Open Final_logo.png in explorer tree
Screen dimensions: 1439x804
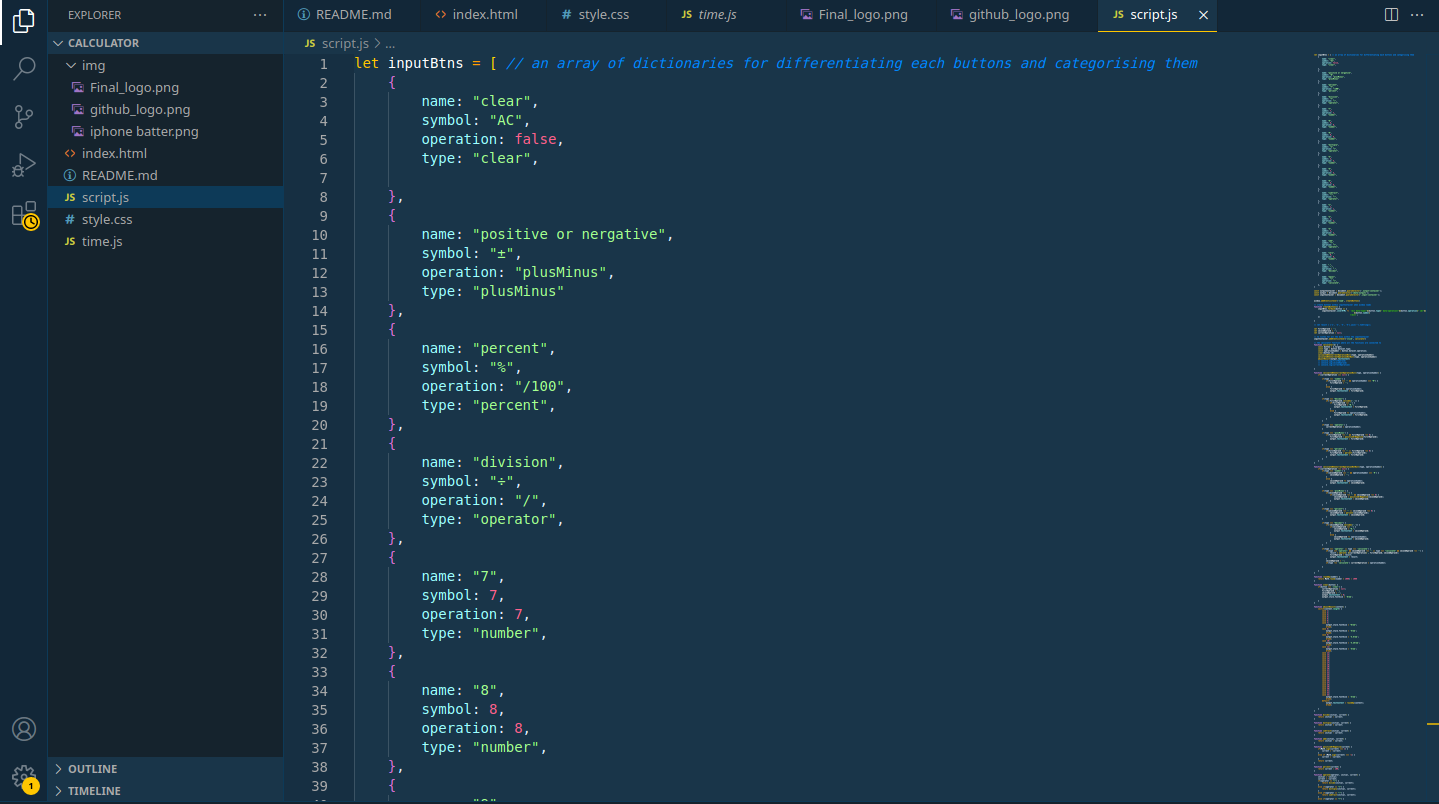click(165, 87)
